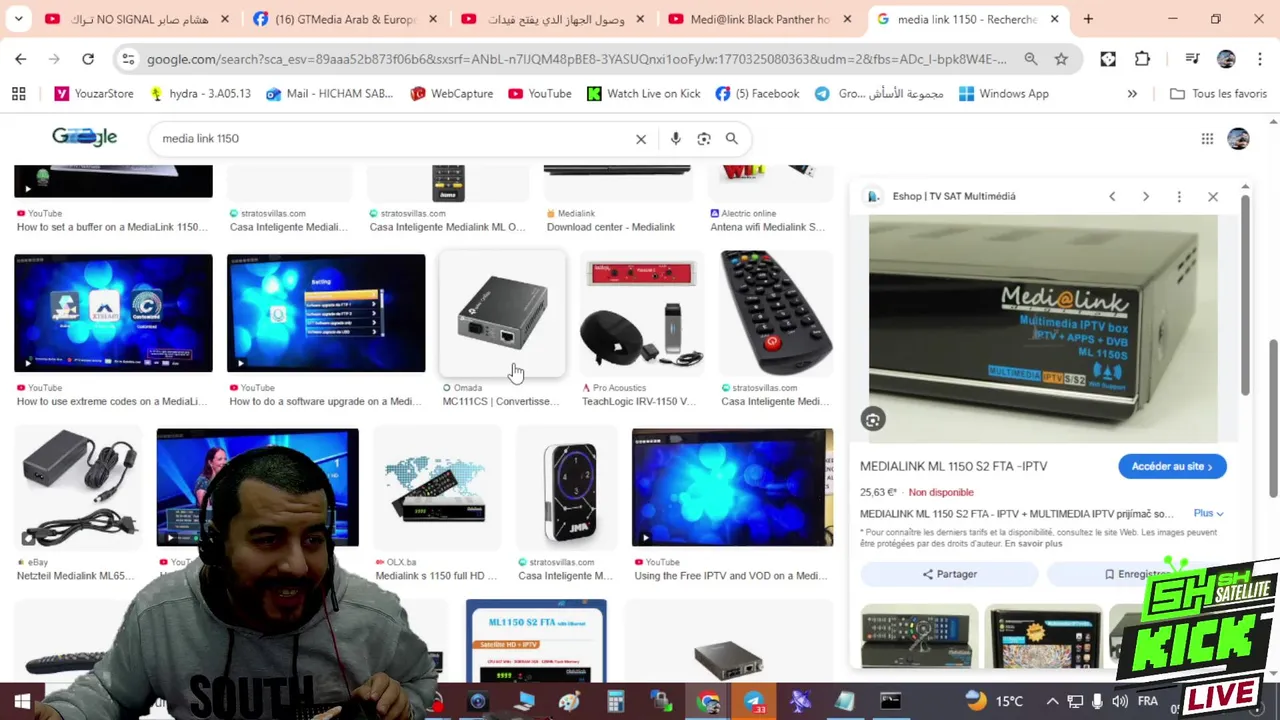Open the Windows App bookmark
This screenshot has width=1280, height=720.
click(1004, 93)
